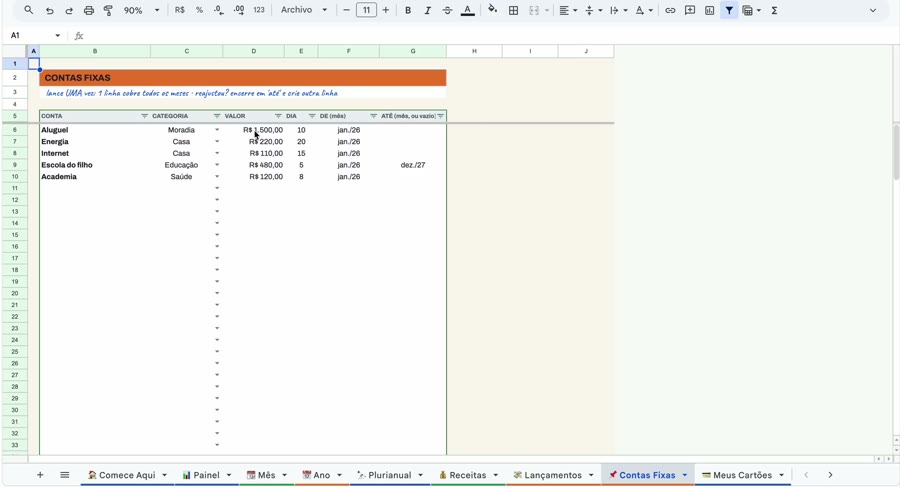Click the search magnifier icon in toolbar
The image size is (900, 488).
(29, 10)
